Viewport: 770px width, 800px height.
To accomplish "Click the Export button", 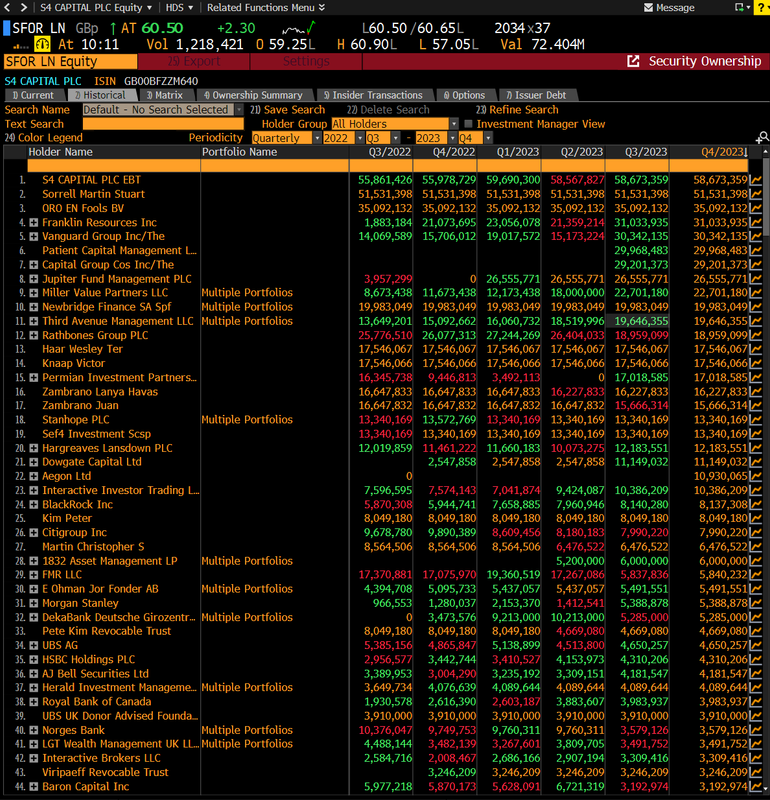I will 194,61.
